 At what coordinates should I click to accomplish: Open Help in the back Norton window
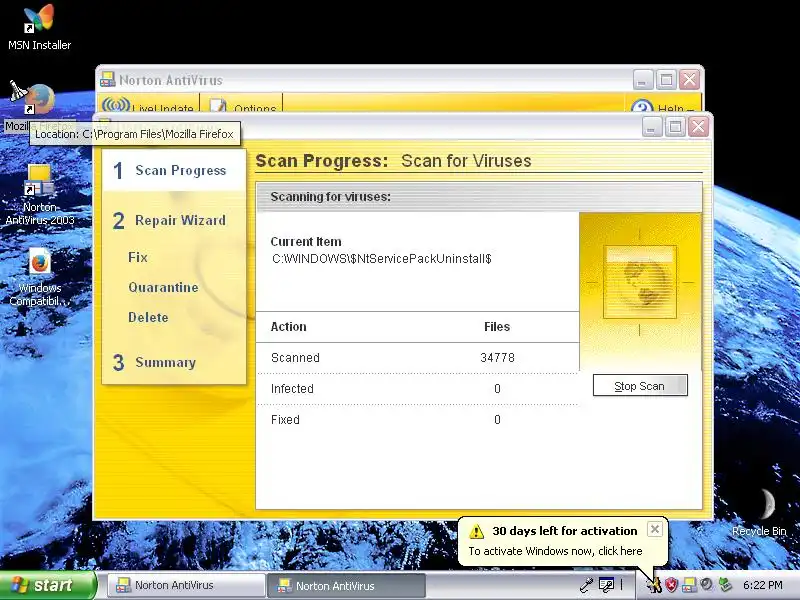pos(662,106)
